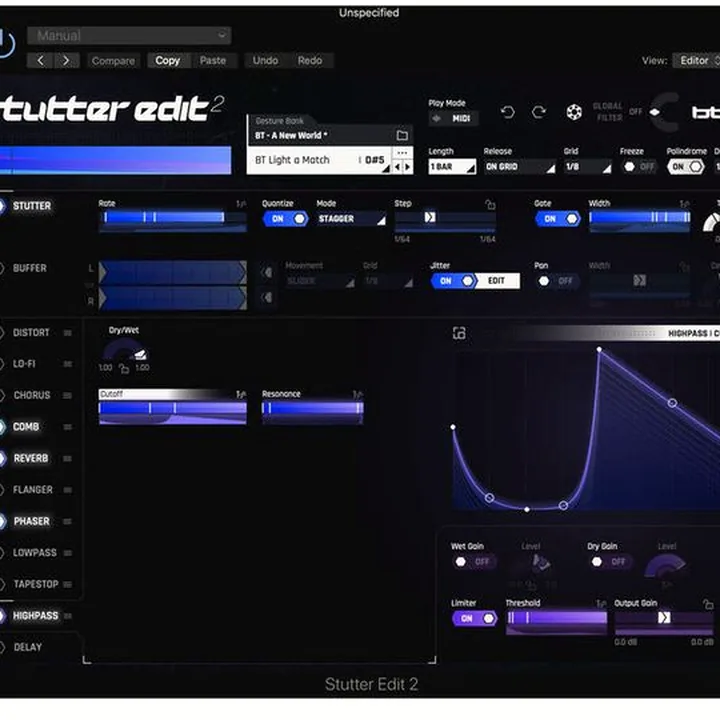720x720 pixels.
Task: Click the undo gesture arrow icon
Action: (507, 112)
